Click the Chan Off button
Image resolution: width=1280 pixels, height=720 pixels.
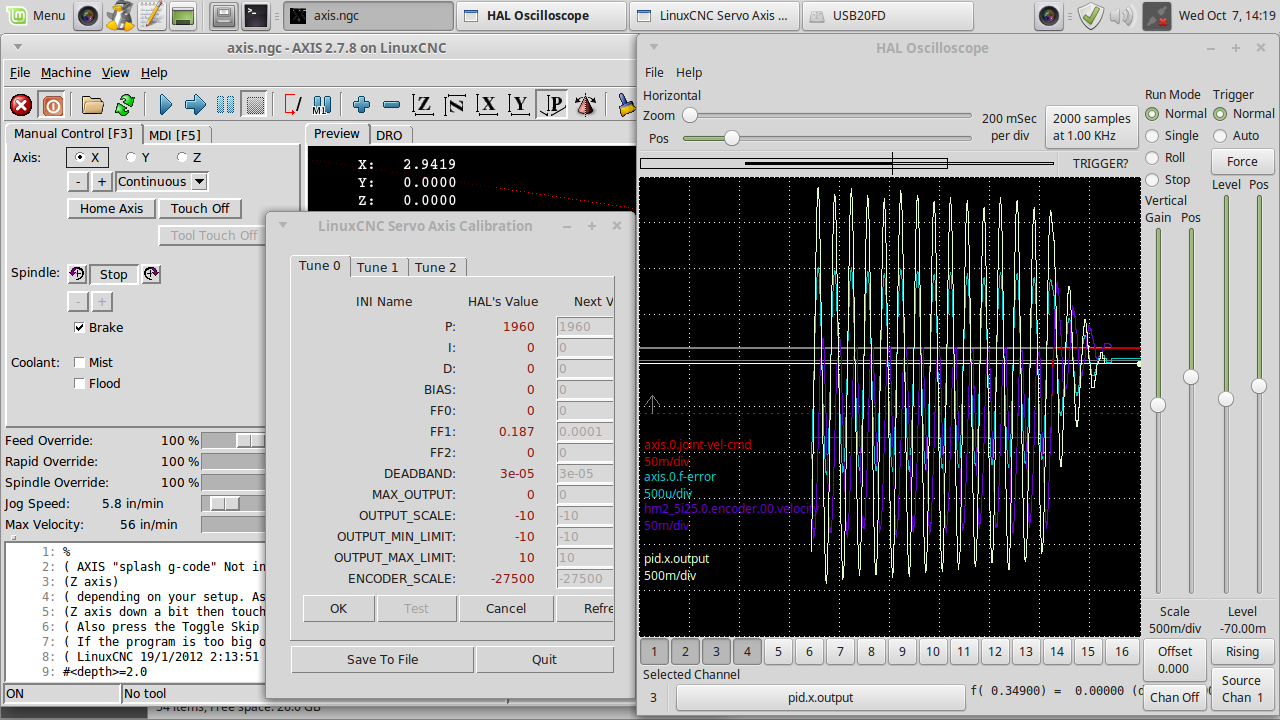[1175, 697]
